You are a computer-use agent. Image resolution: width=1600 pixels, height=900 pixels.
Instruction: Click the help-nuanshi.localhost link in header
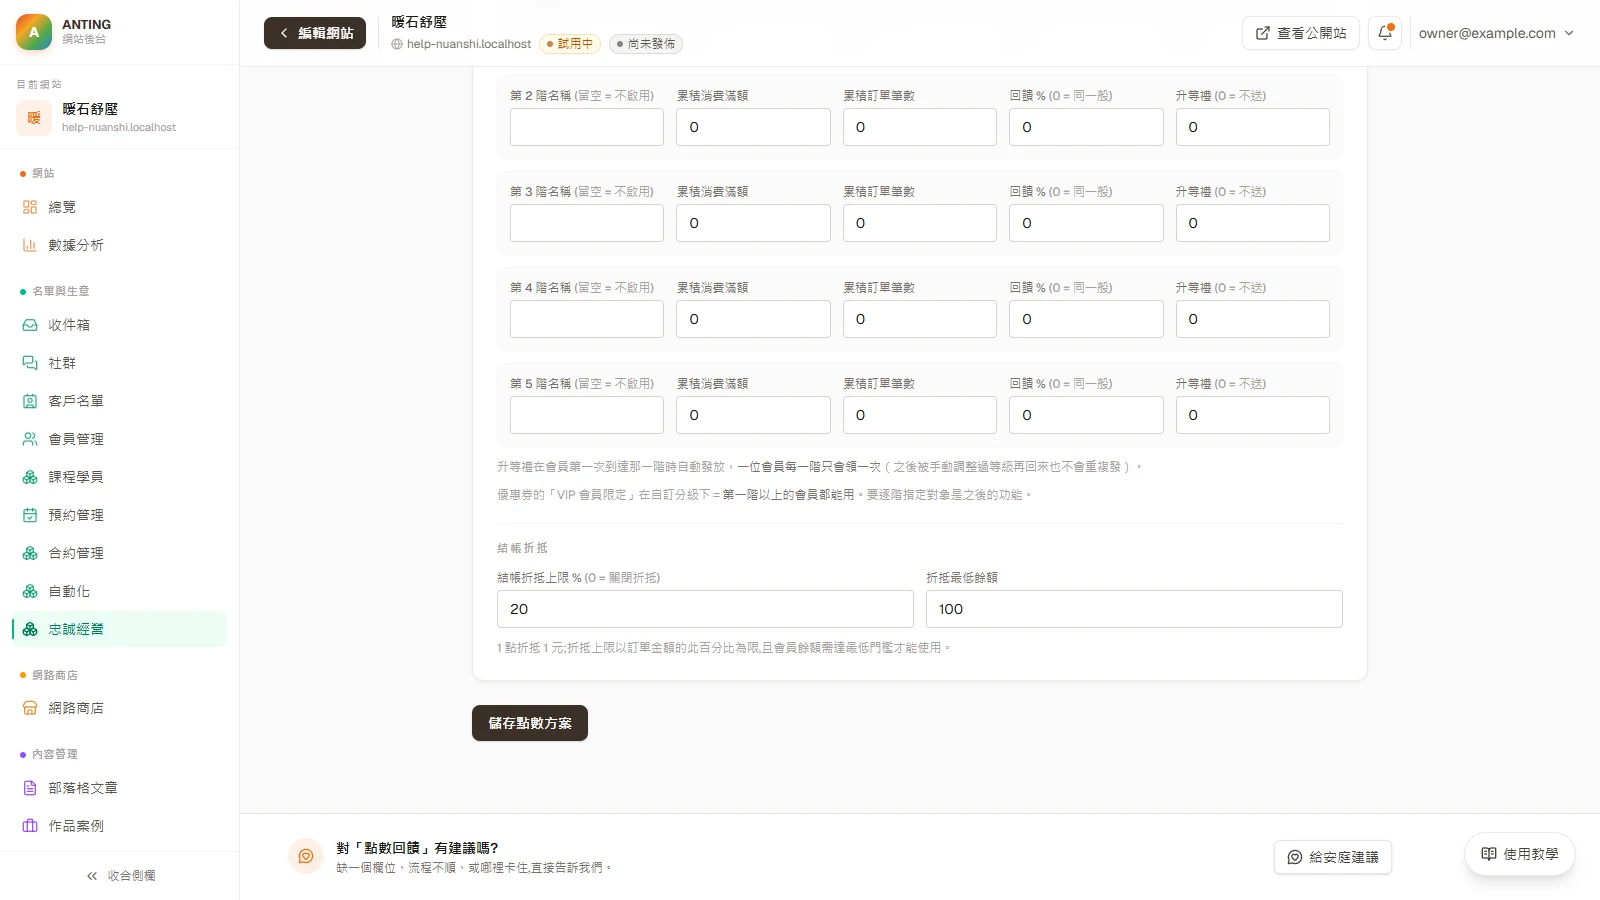pos(462,44)
